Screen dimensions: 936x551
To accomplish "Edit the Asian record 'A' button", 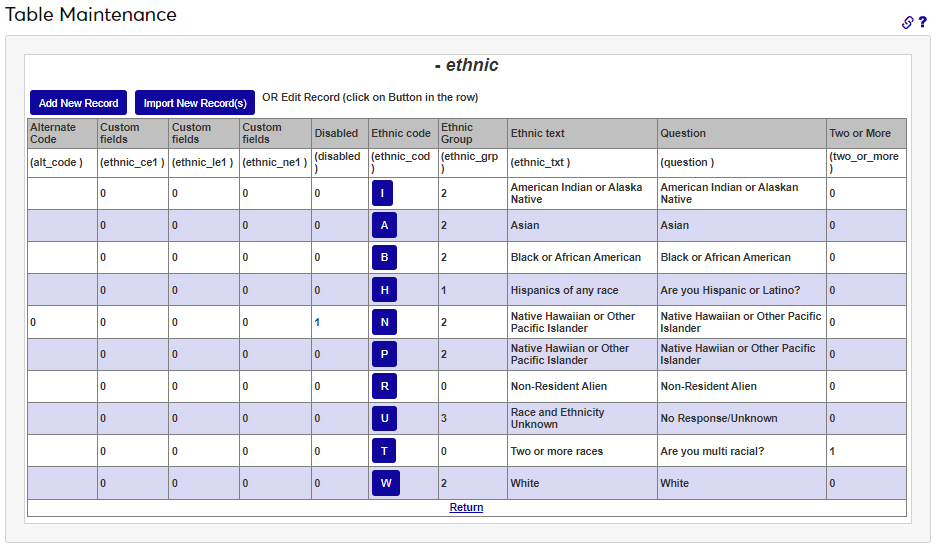I will pos(384,226).
